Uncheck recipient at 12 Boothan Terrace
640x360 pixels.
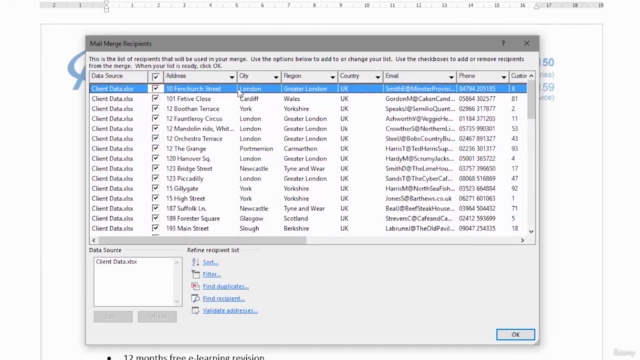pyautogui.click(x=156, y=109)
